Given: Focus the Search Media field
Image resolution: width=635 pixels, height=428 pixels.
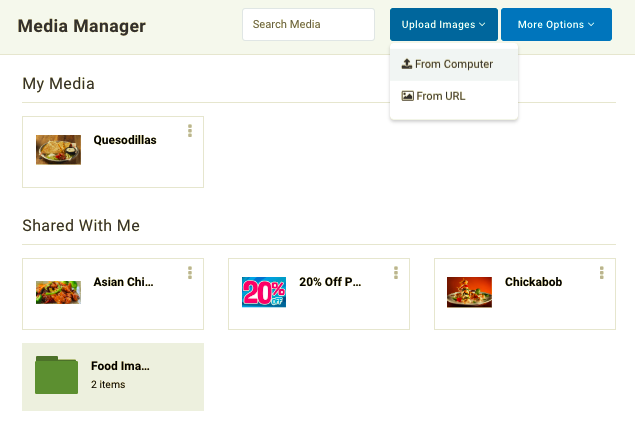Looking at the screenshot, I should tap(308, 24).
